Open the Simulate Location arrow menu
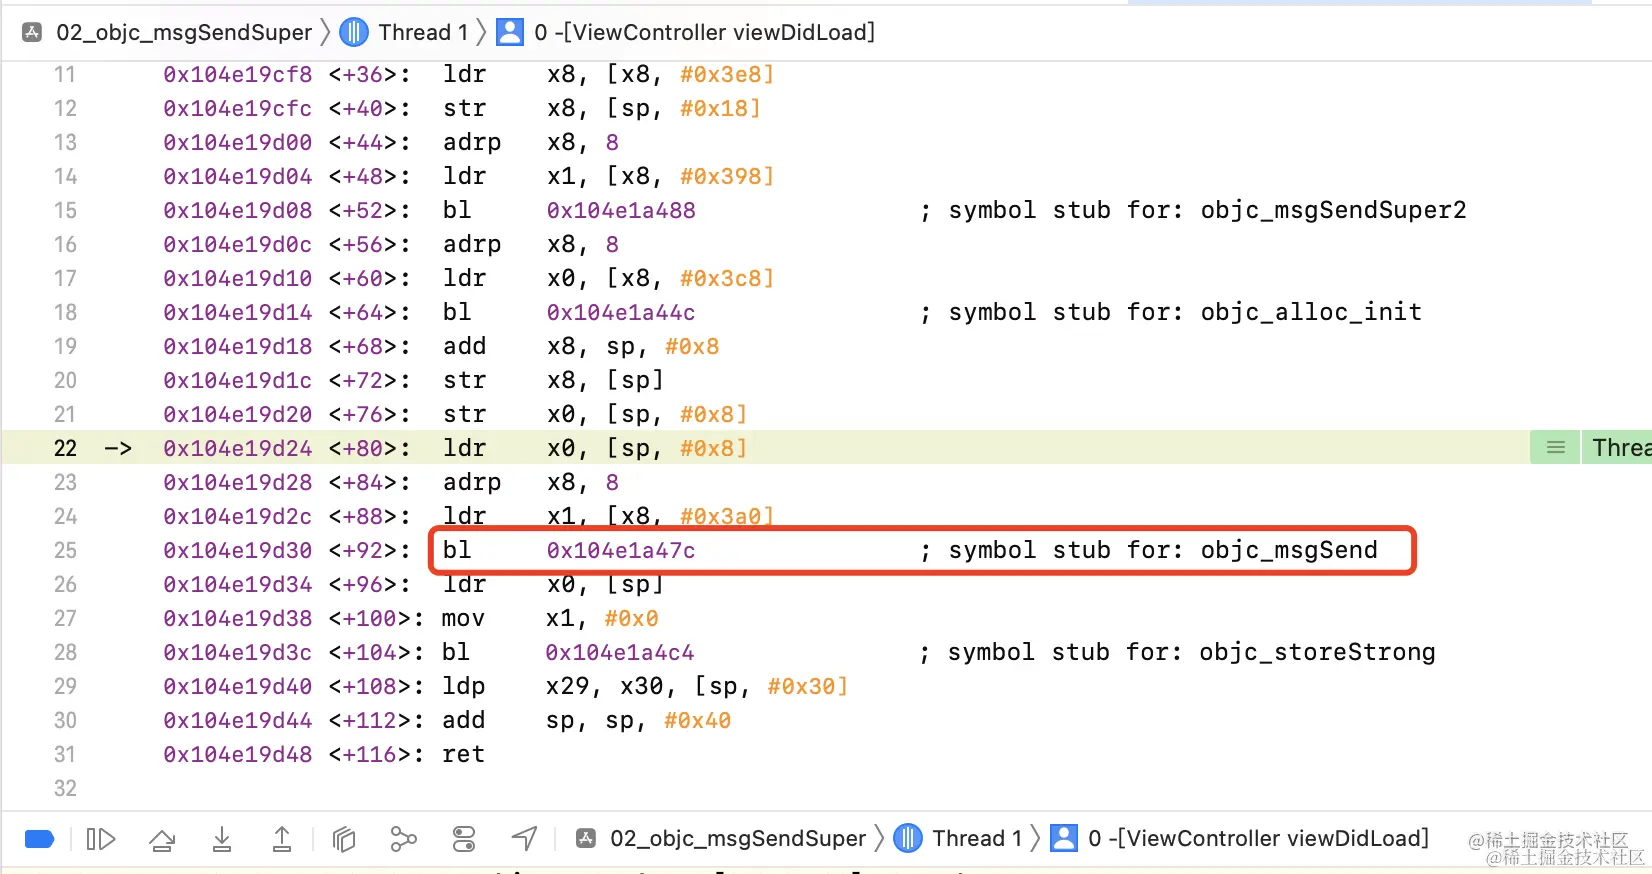This screenshot has height=874, width=1652. tap(525, 839)
